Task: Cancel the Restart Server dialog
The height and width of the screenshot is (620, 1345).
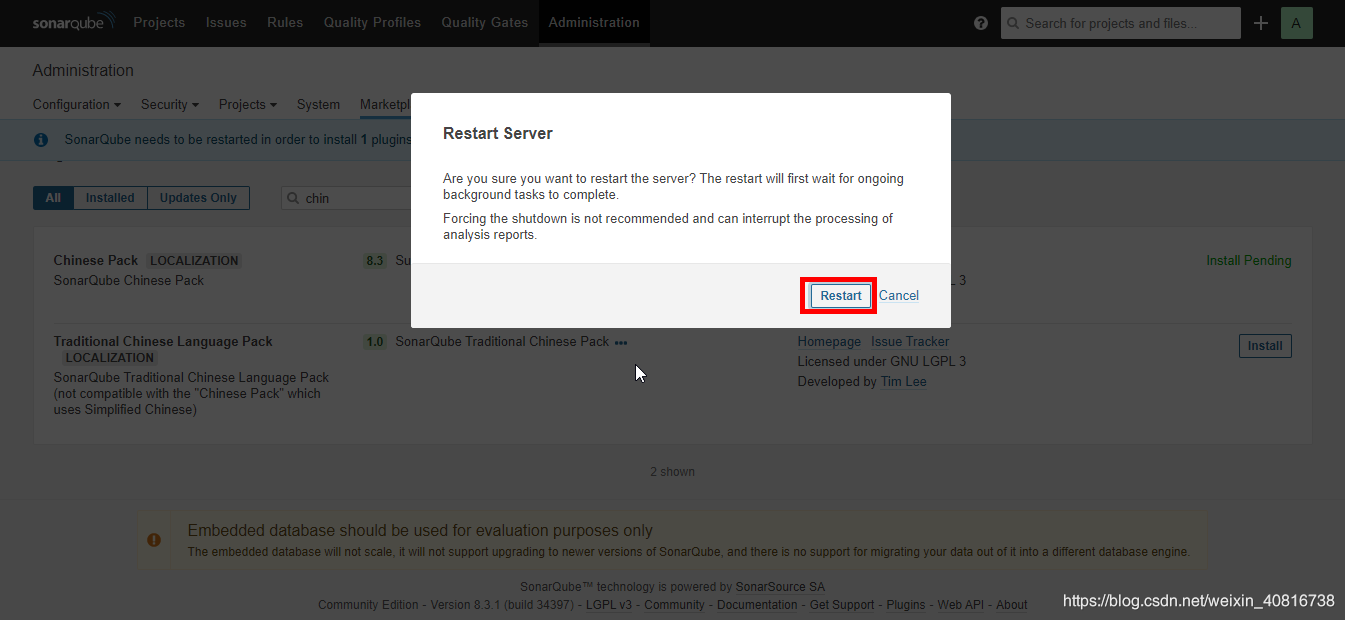Action: coord(899,296)
